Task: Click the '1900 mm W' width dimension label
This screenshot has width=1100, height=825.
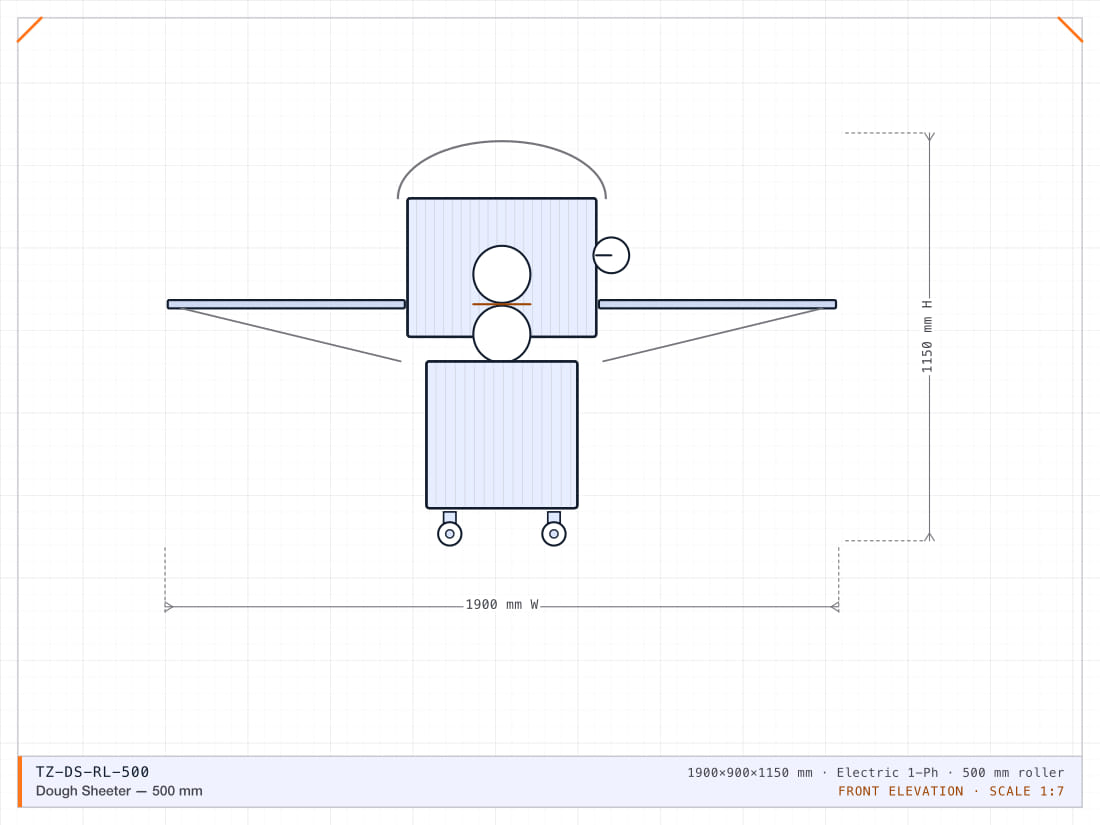Action: [502, 605]
